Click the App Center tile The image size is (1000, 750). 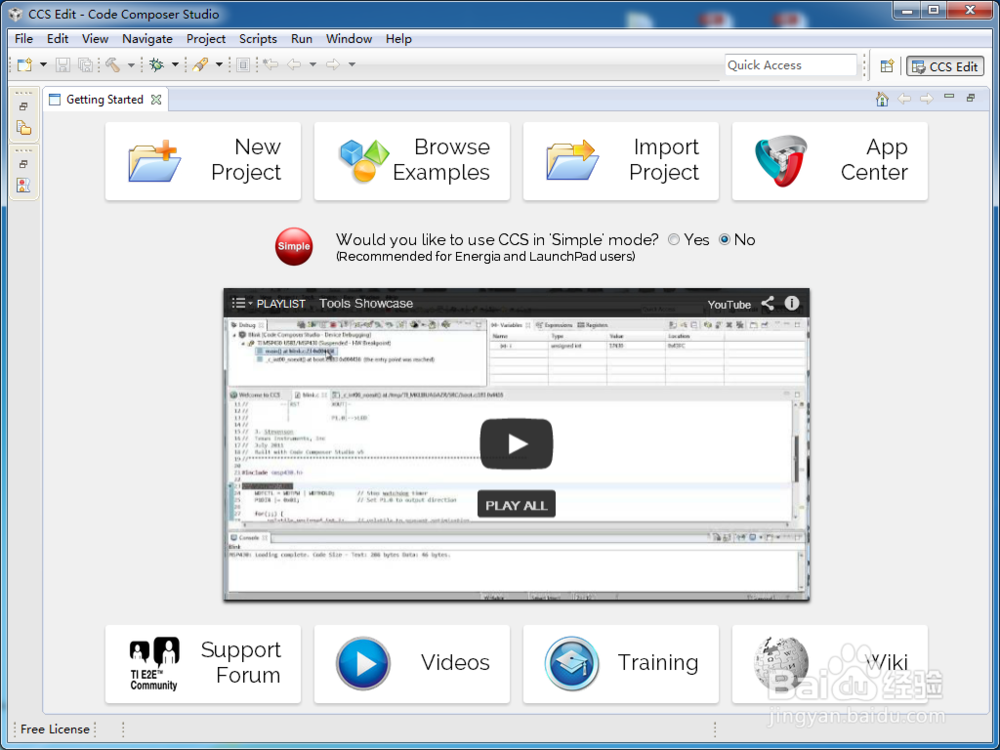tap(830, 161)
